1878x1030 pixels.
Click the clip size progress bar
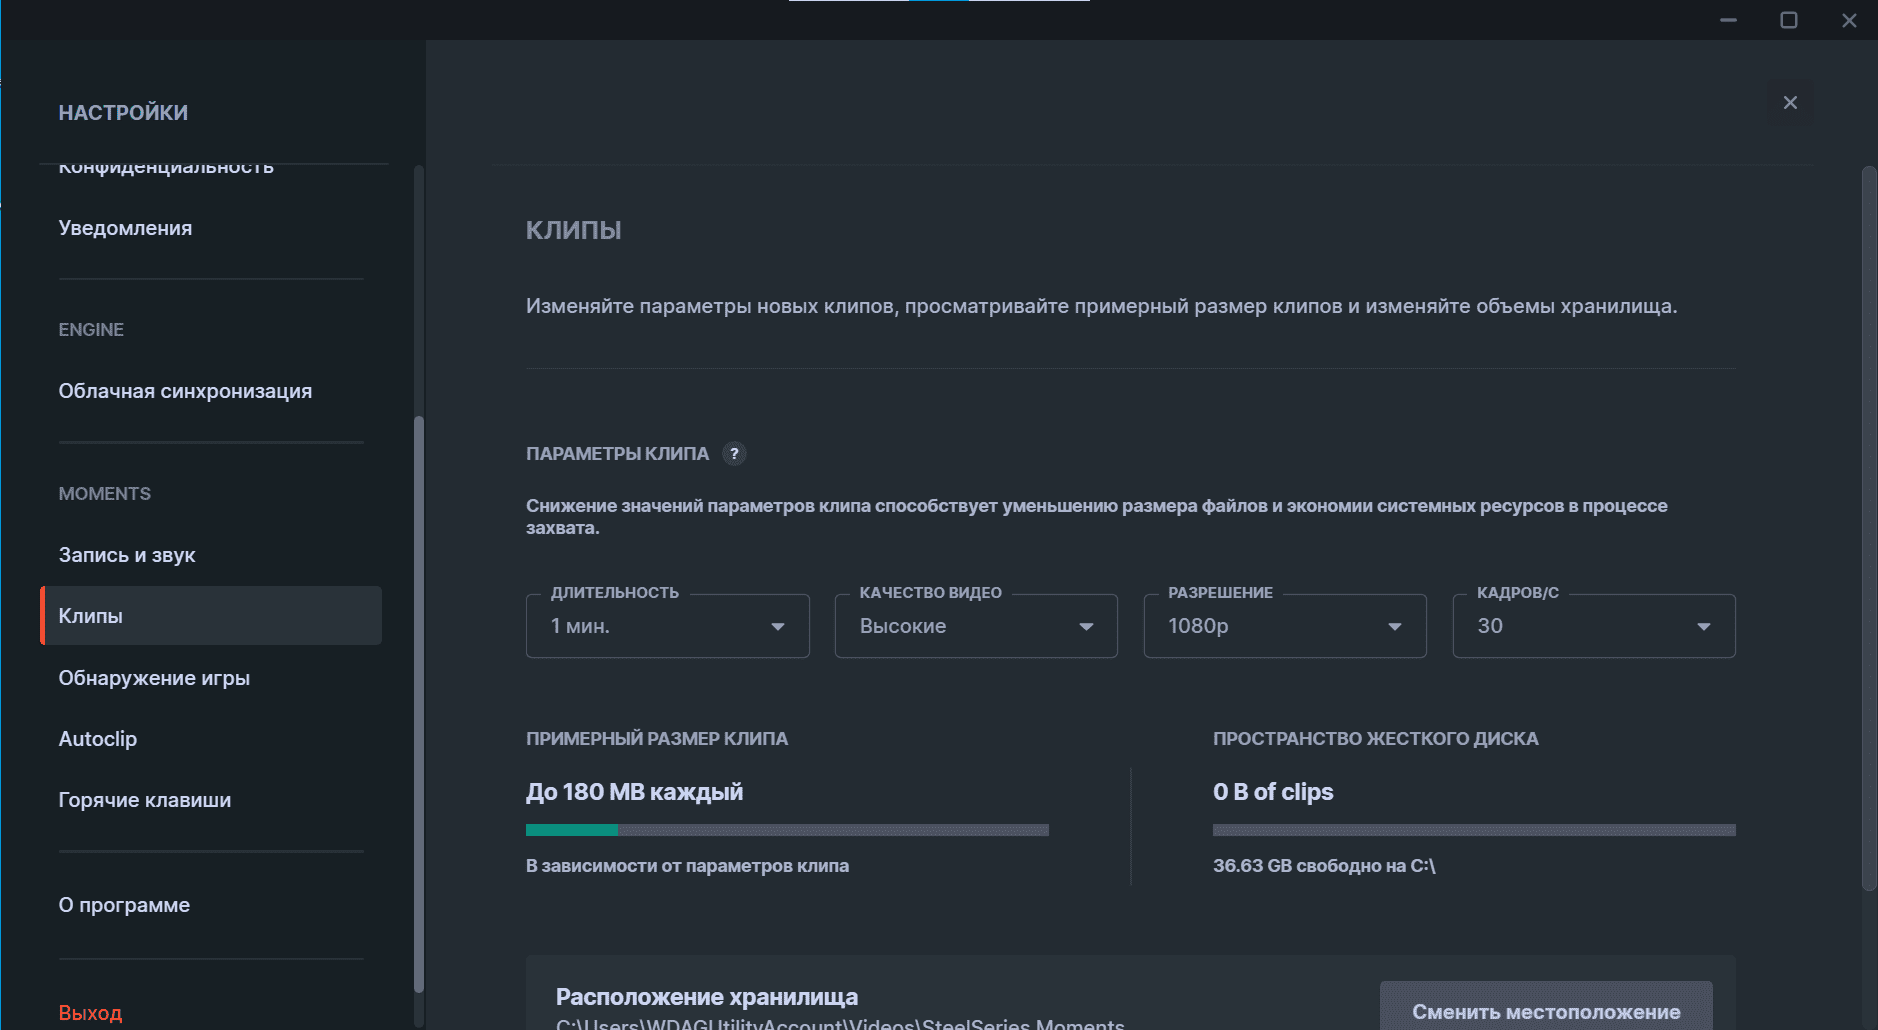pyautogui.click(x=787, y=830)
